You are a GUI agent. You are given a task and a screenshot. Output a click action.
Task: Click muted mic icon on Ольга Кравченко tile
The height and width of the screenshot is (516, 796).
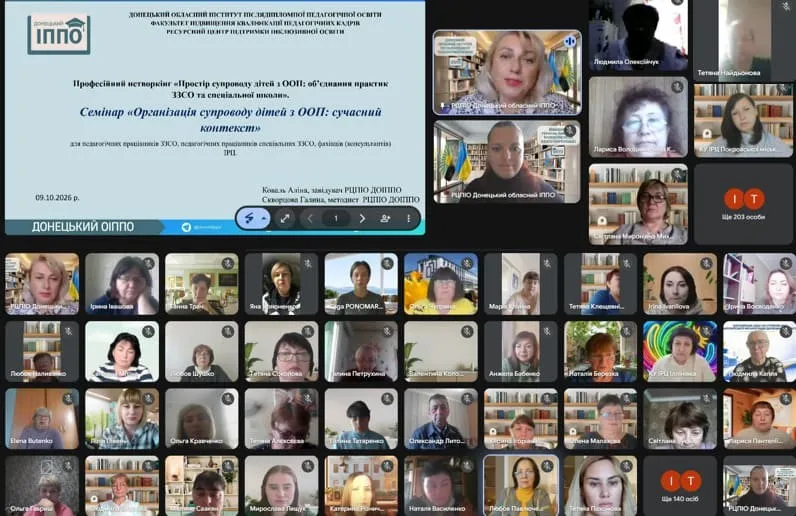pyautogui.click(x=228, y=399)
